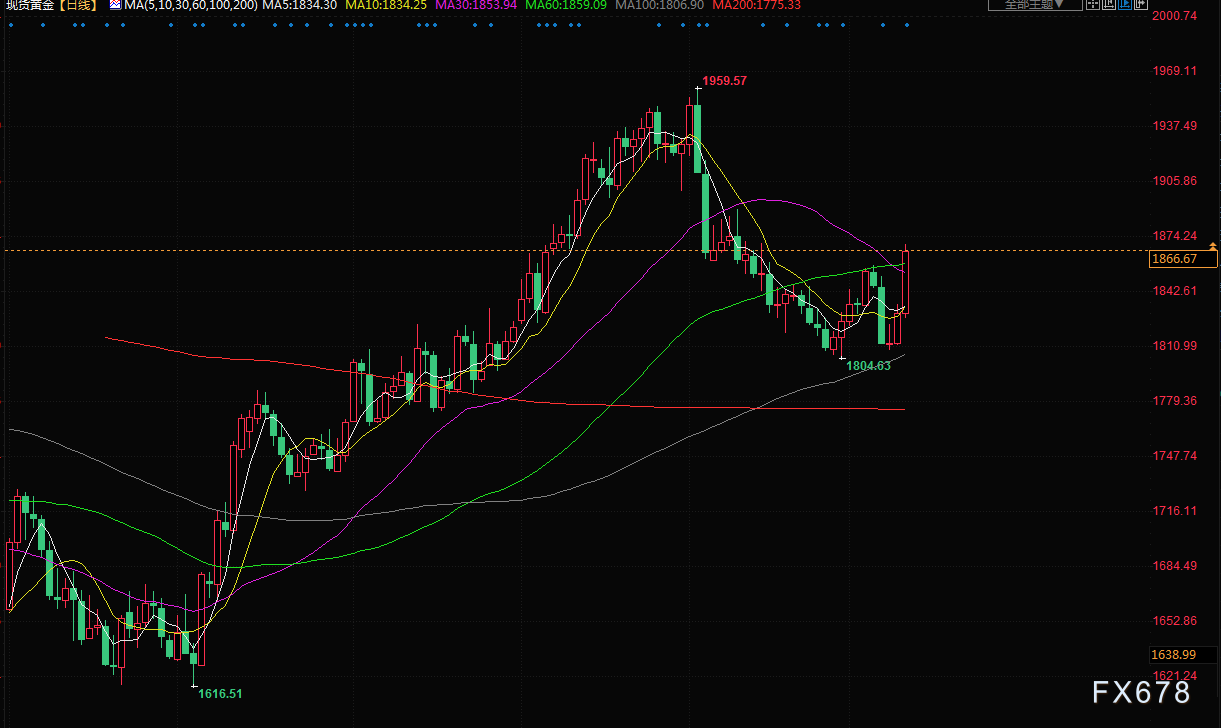Click the 1804.63 swing low label
The width and height of the screenshot is (1221, 728).
click(868, 366)
